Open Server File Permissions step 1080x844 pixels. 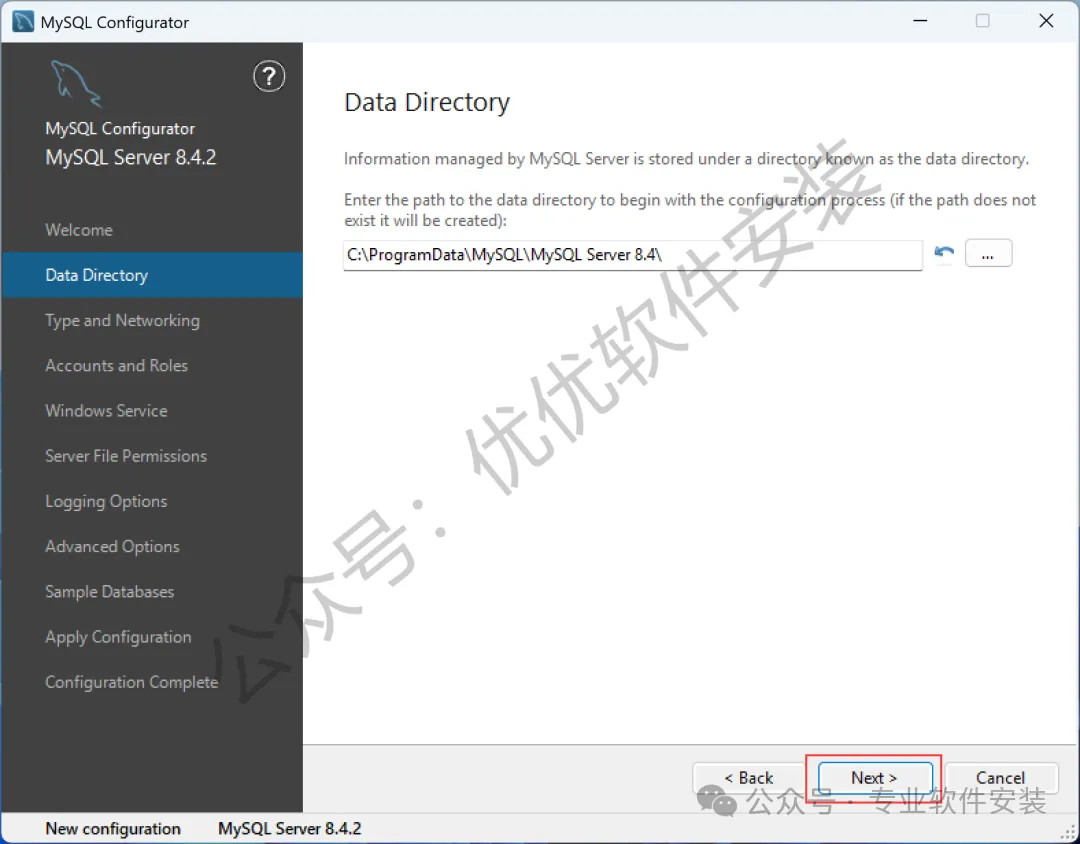point(152,456)
